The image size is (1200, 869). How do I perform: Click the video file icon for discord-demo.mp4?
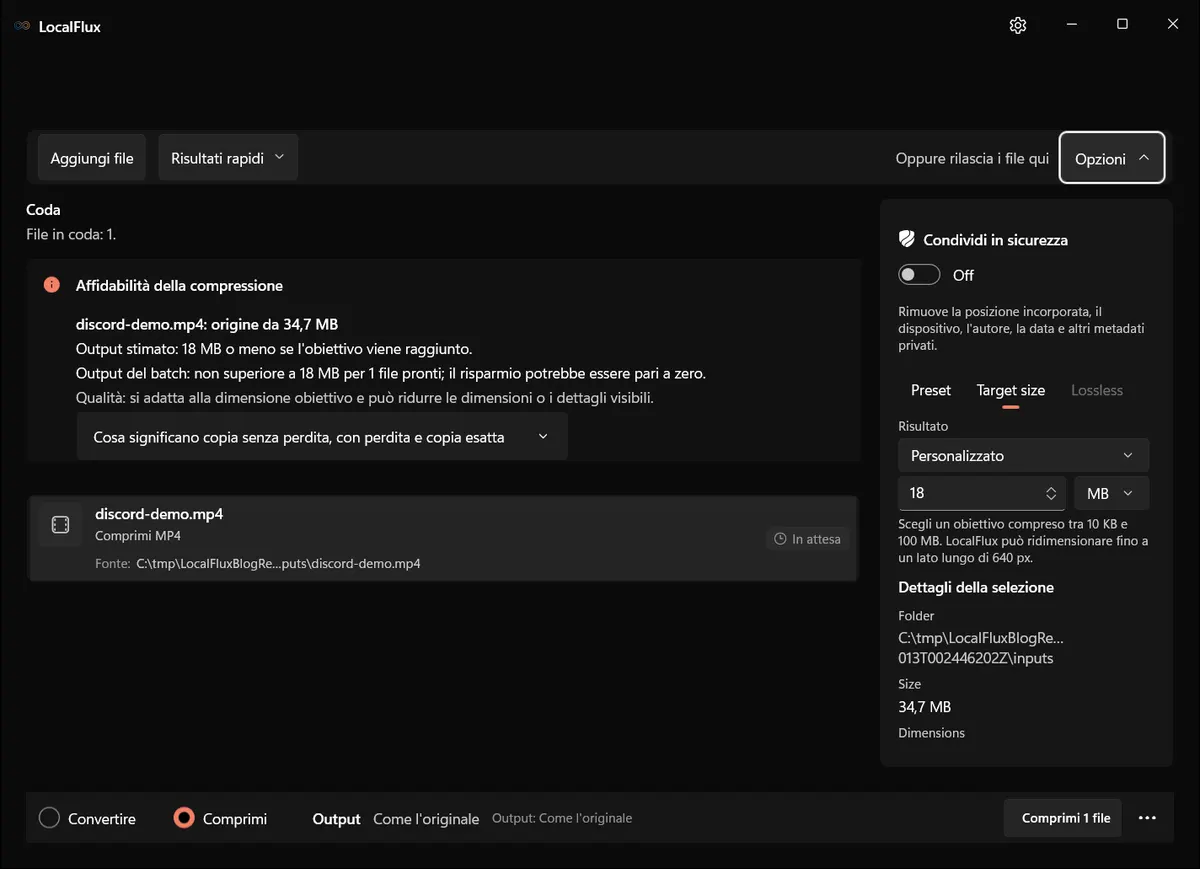pyautogui.click(x=60, y=525)
